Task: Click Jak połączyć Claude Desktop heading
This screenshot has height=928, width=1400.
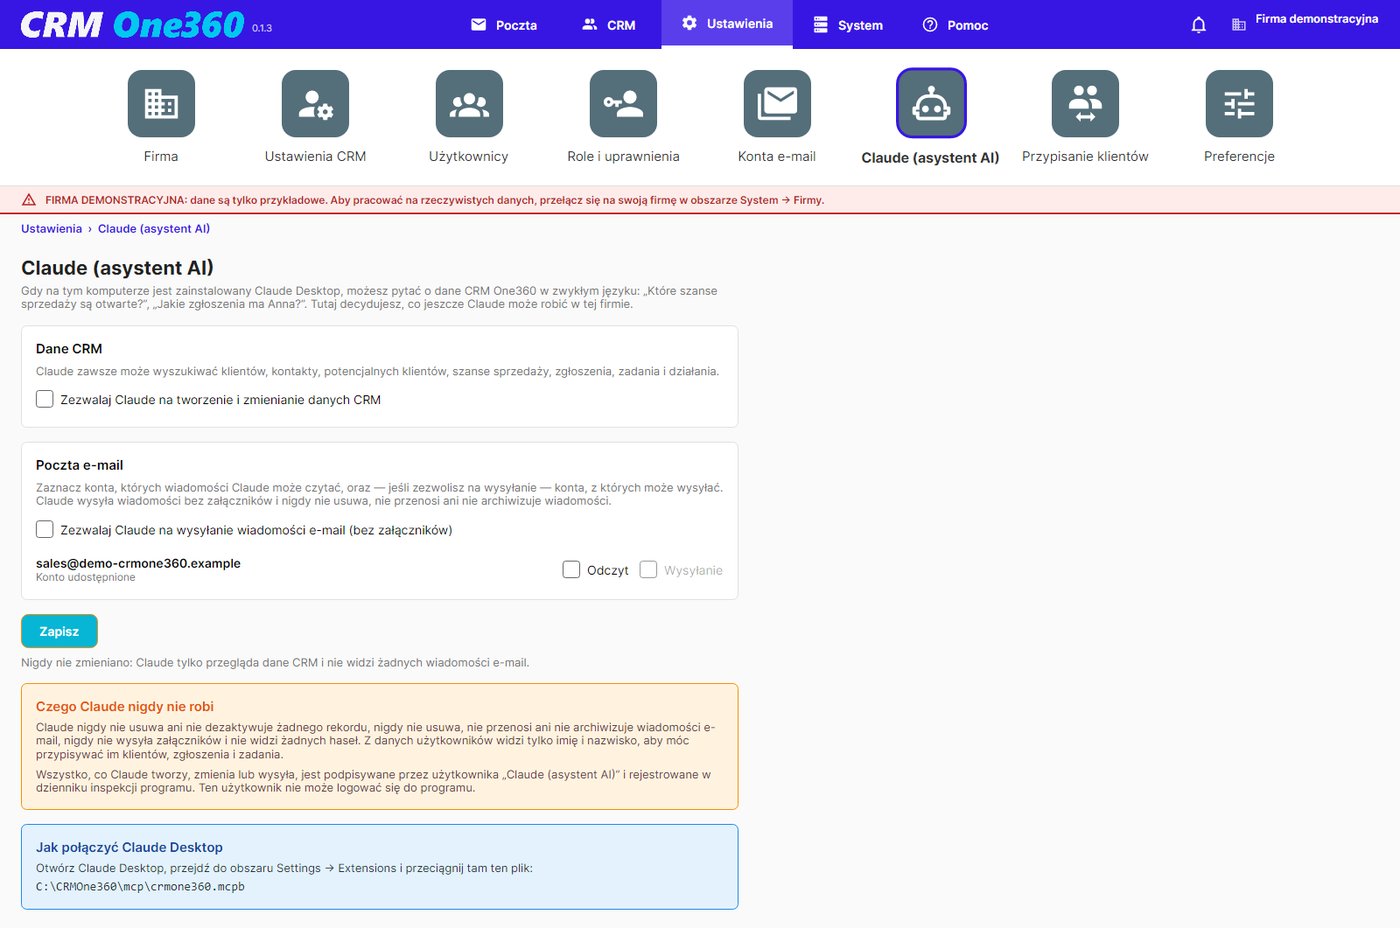Action: click(x=129, y=847)
